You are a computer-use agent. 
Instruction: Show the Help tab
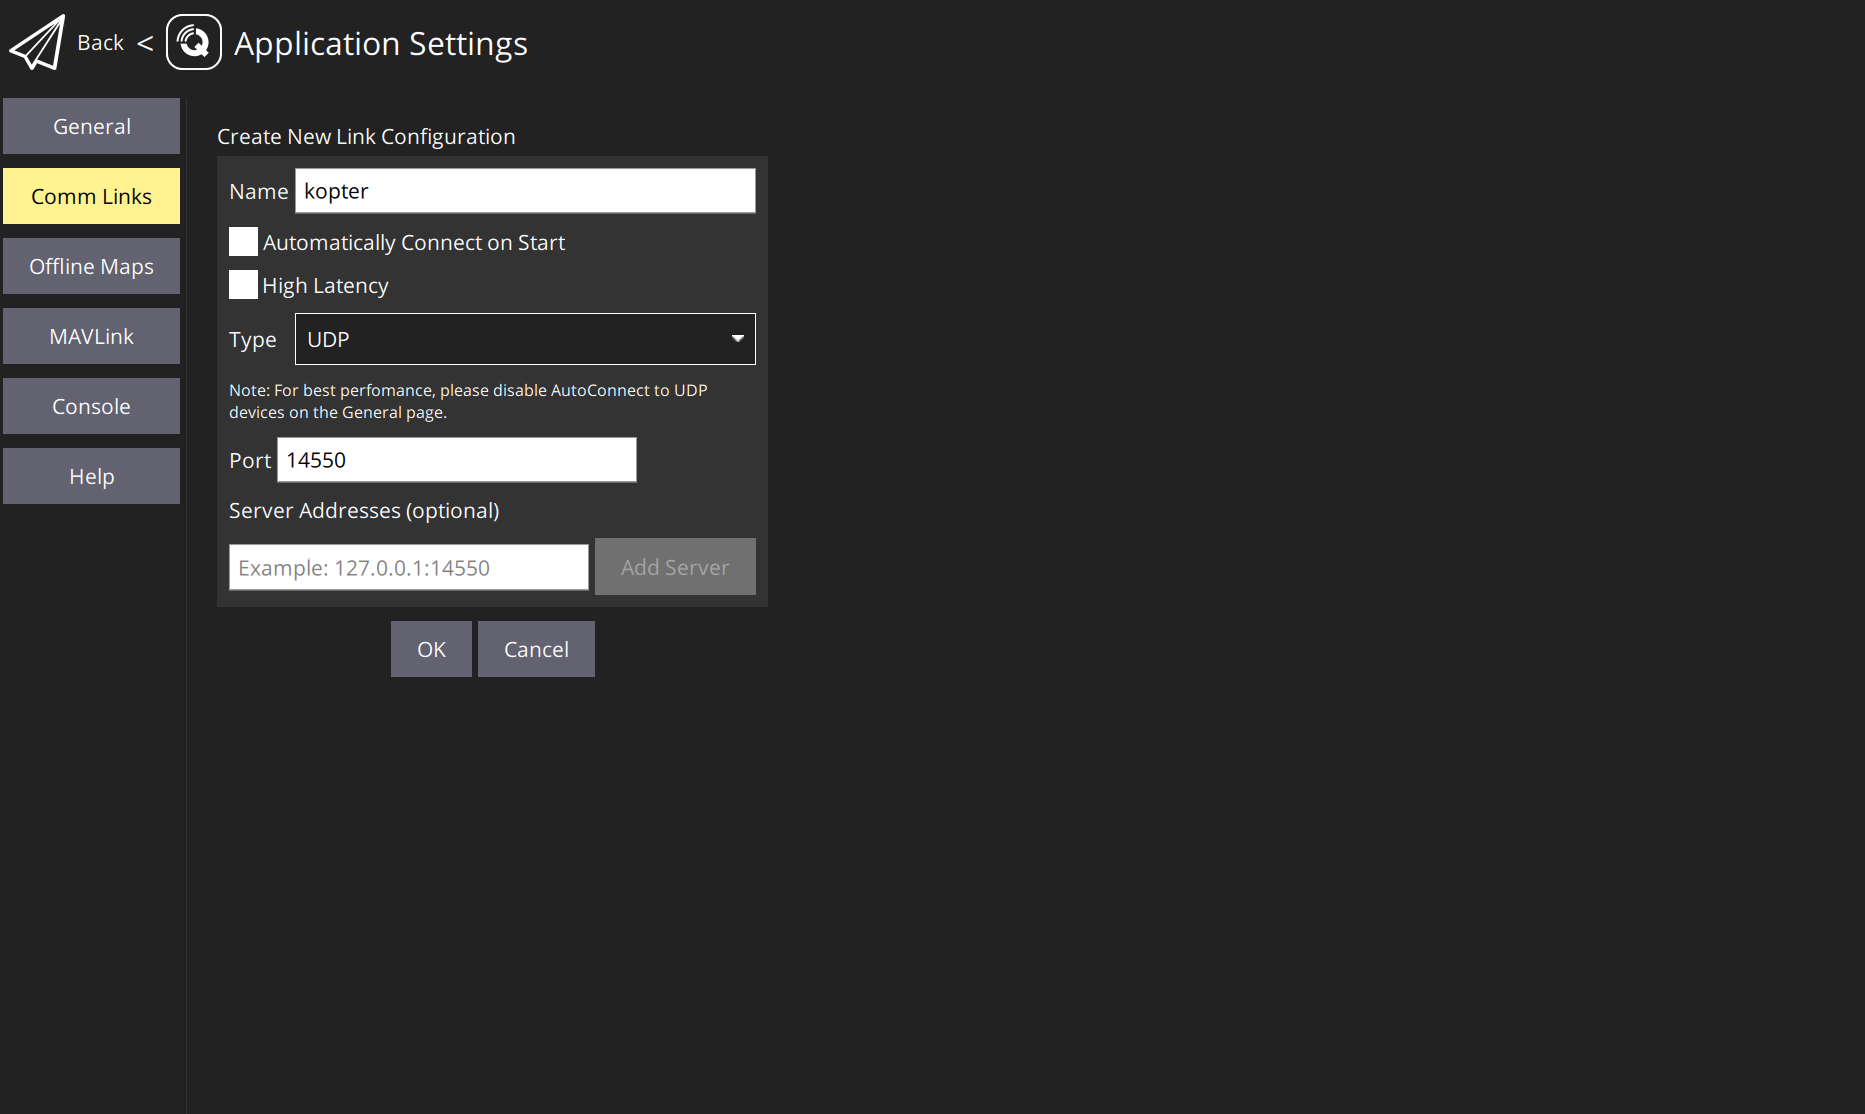pos(91,476)
